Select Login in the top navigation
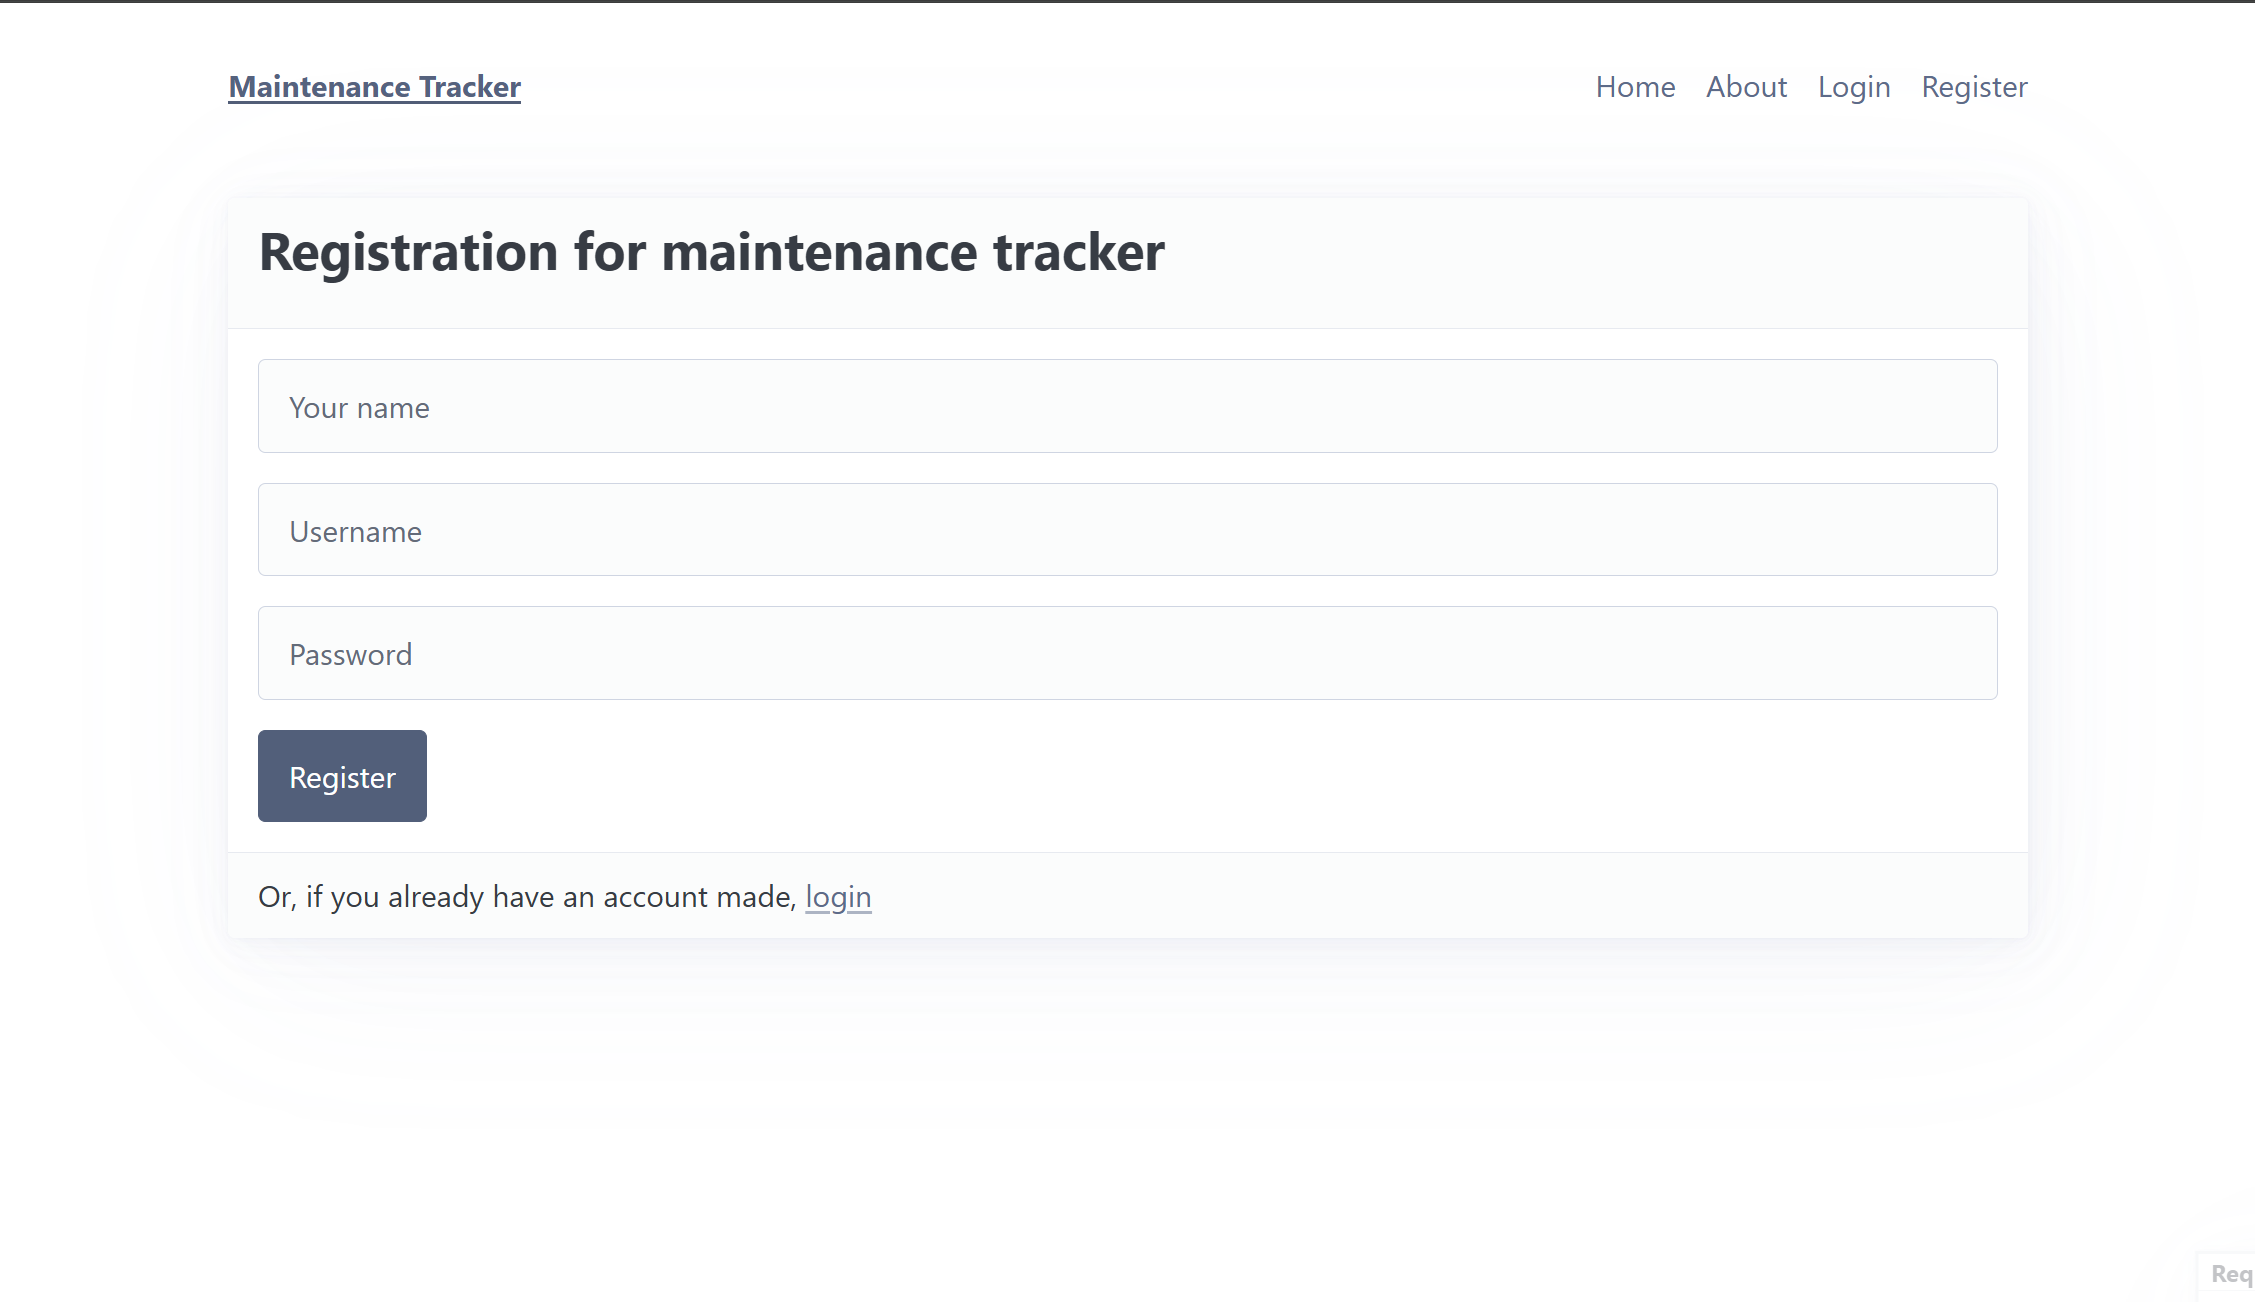The image size is (2255, 1302). [1853, 87]
